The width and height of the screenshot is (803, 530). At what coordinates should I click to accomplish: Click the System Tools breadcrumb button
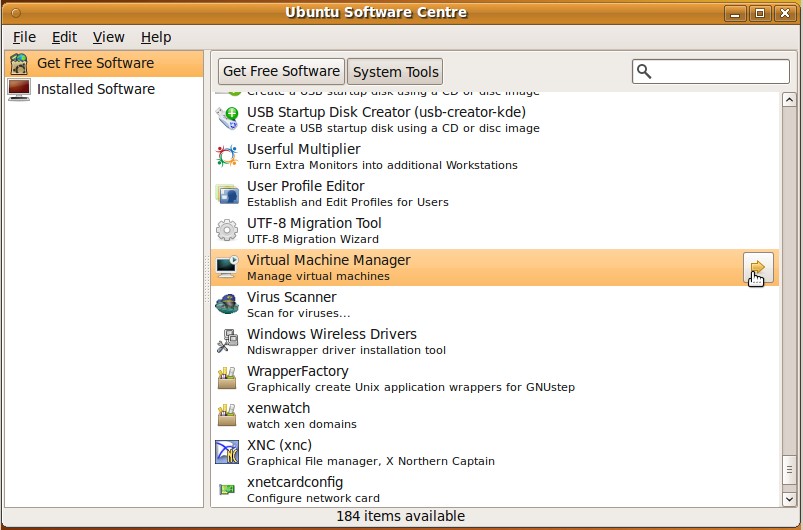pos(395,71)
